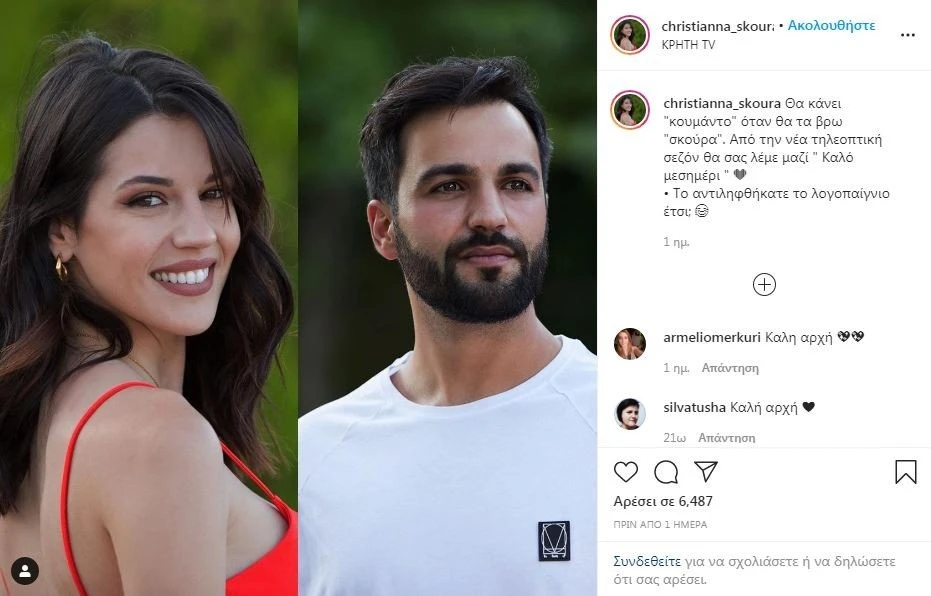Screen dimensions: 931x596
Task: Load more comments plus circle
Action: 764,284
